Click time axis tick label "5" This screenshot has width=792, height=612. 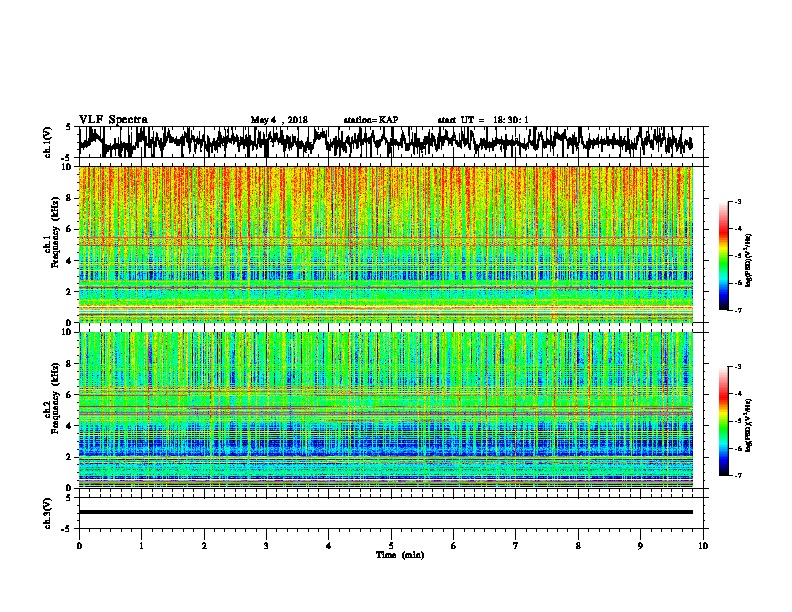(x=391, y=546)
